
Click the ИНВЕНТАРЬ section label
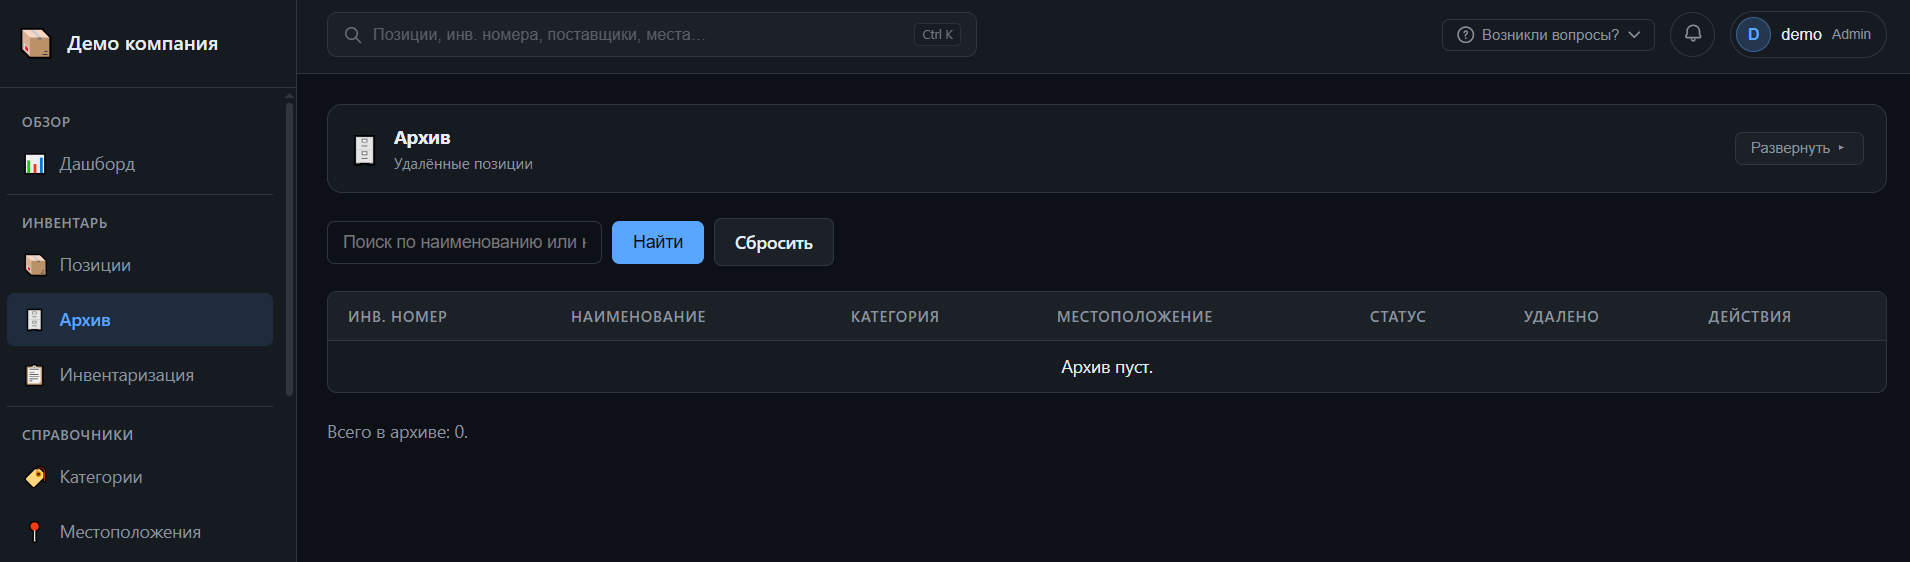[x=65, y=223]
